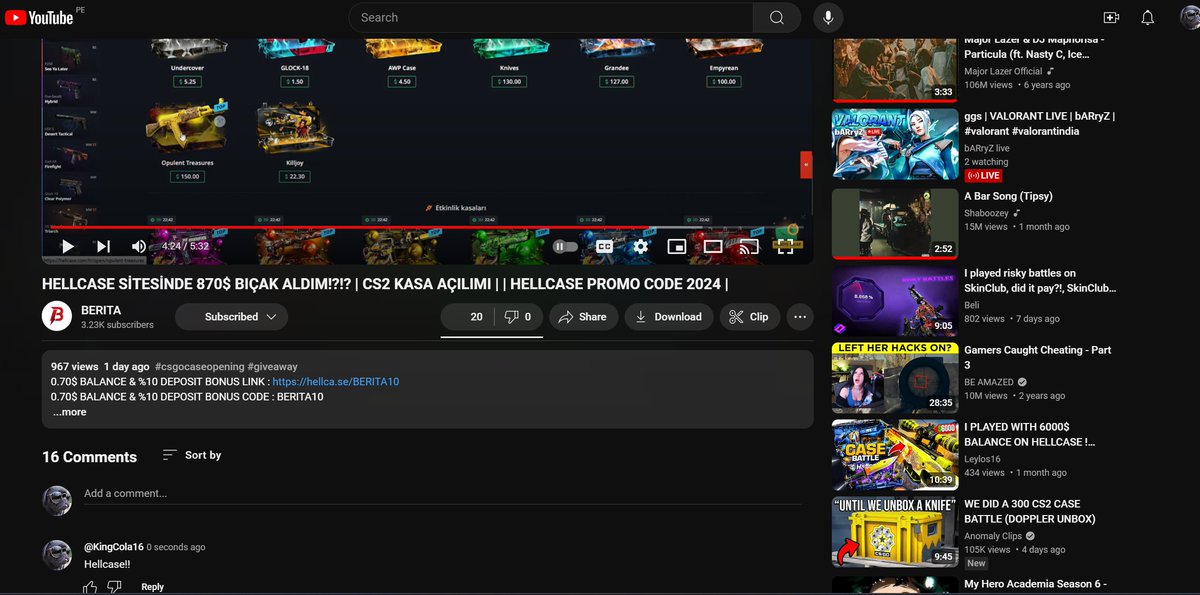Go full screen

(786, 246)
